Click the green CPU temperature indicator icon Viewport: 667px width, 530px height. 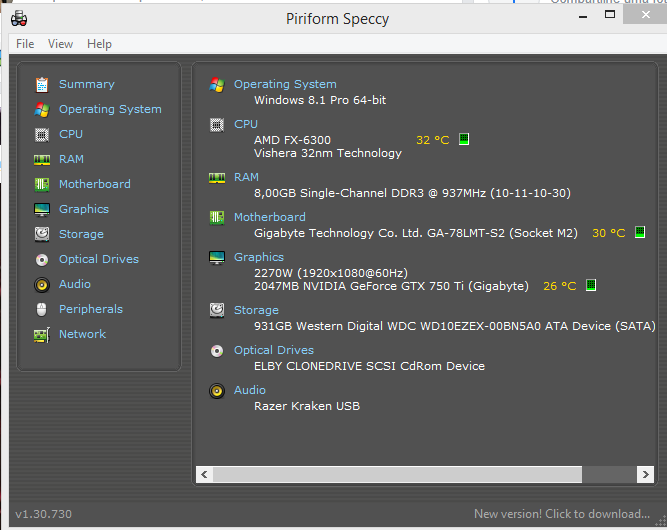tap(464, 139)
